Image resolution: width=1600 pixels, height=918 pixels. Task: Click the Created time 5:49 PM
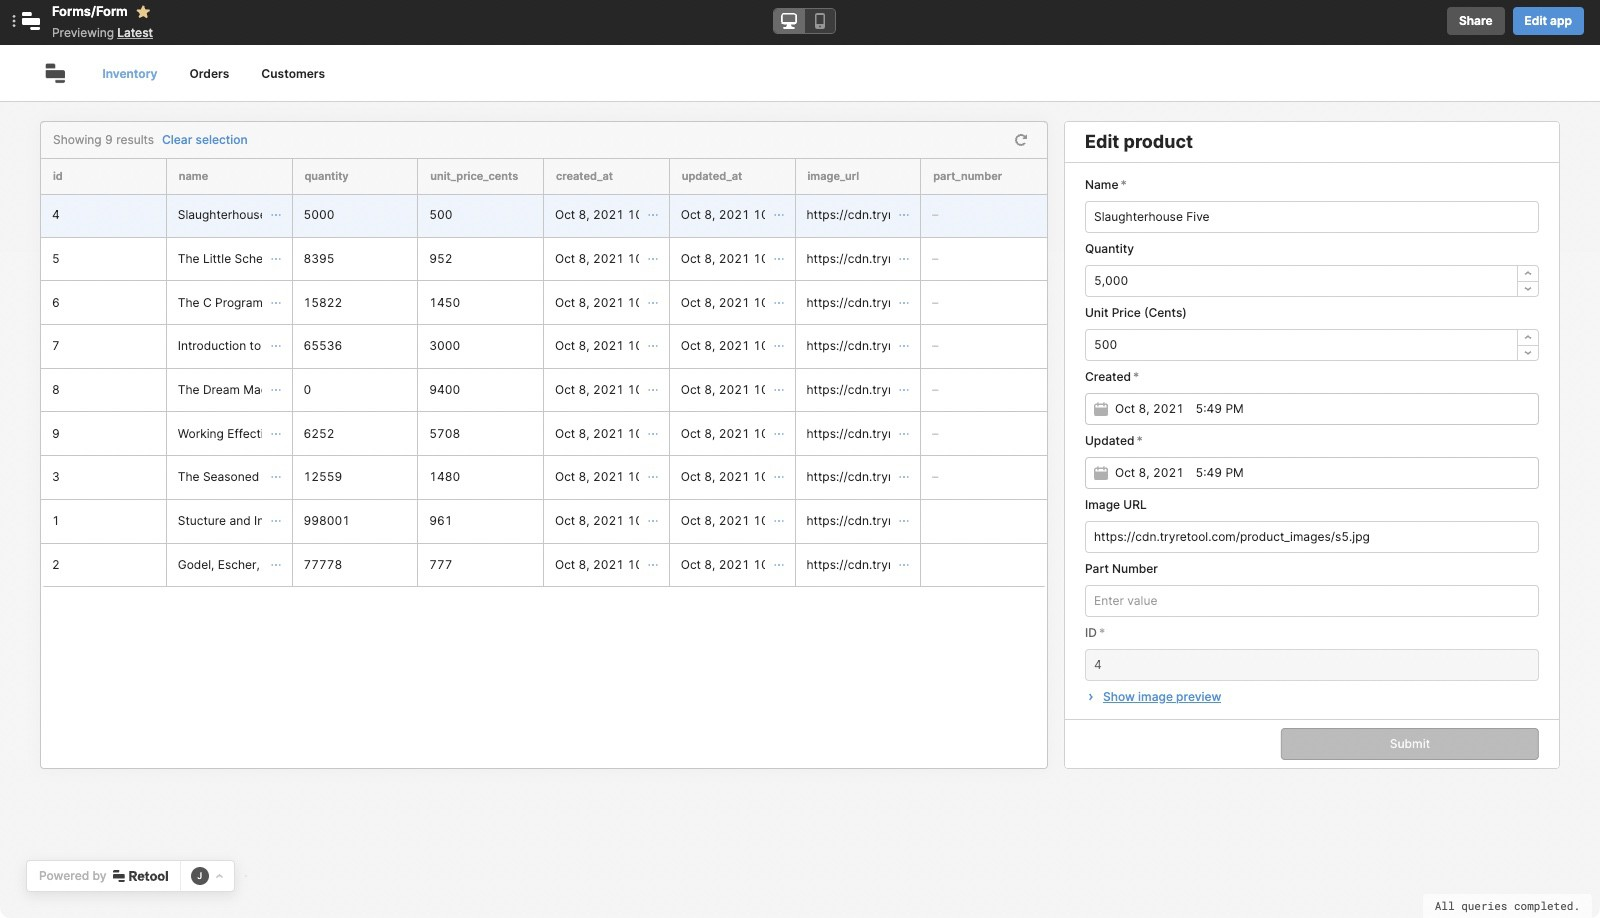click(x=1219, y=409)
